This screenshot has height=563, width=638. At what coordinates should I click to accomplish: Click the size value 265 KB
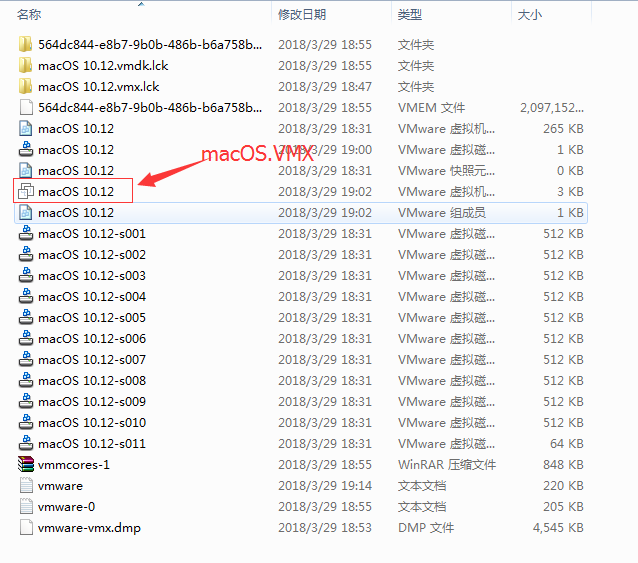tap(564, 129)
